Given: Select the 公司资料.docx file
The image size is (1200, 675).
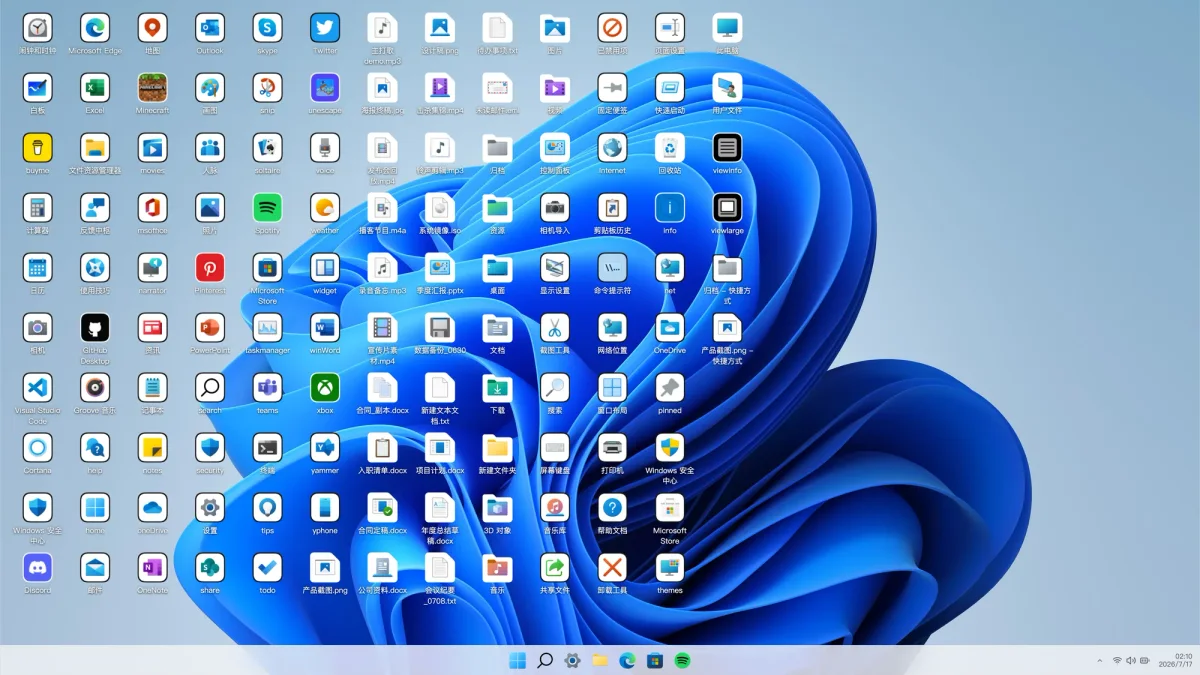Looking at the screenshot, I should (x=382, y=568).
